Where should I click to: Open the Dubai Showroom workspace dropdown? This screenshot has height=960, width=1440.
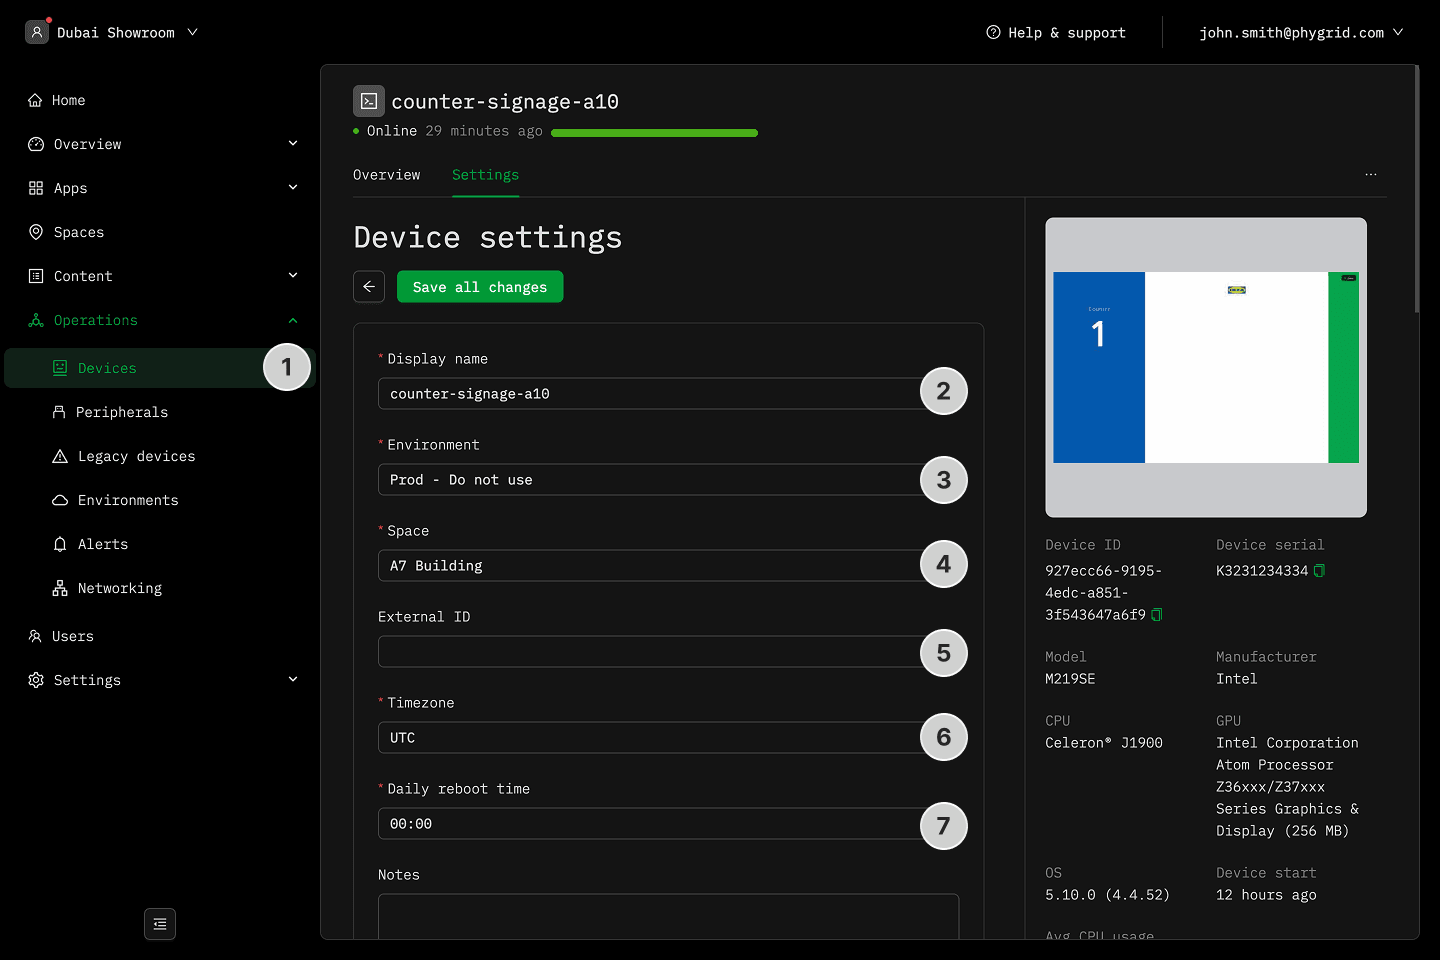[x=114, y=33]
